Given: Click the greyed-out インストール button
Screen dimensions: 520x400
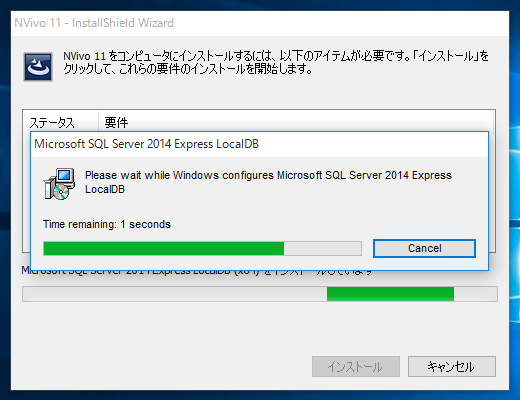Looking at the screenshot, I should [x=356, y=367].
